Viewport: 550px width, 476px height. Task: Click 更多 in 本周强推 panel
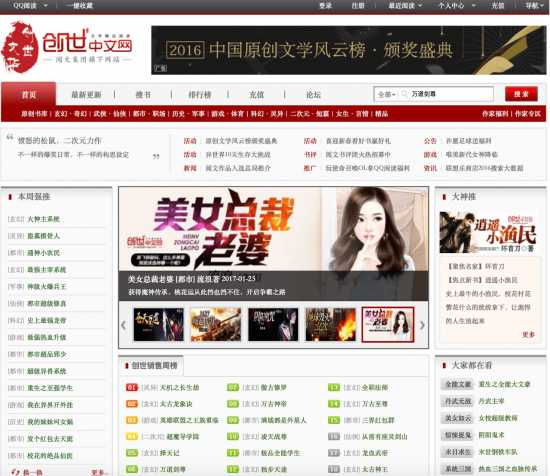(99, 472)
